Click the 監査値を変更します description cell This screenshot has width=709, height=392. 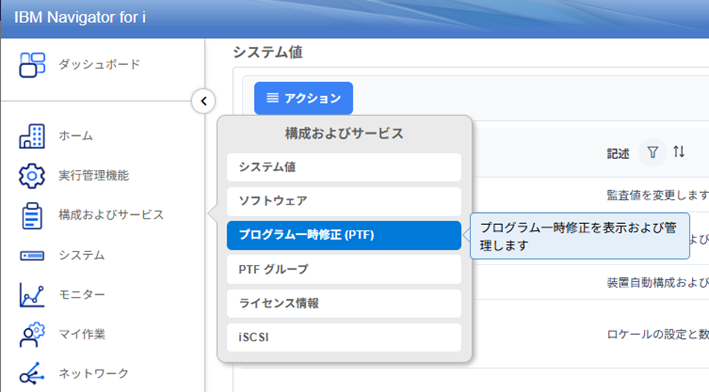click(x=657, y=195)
